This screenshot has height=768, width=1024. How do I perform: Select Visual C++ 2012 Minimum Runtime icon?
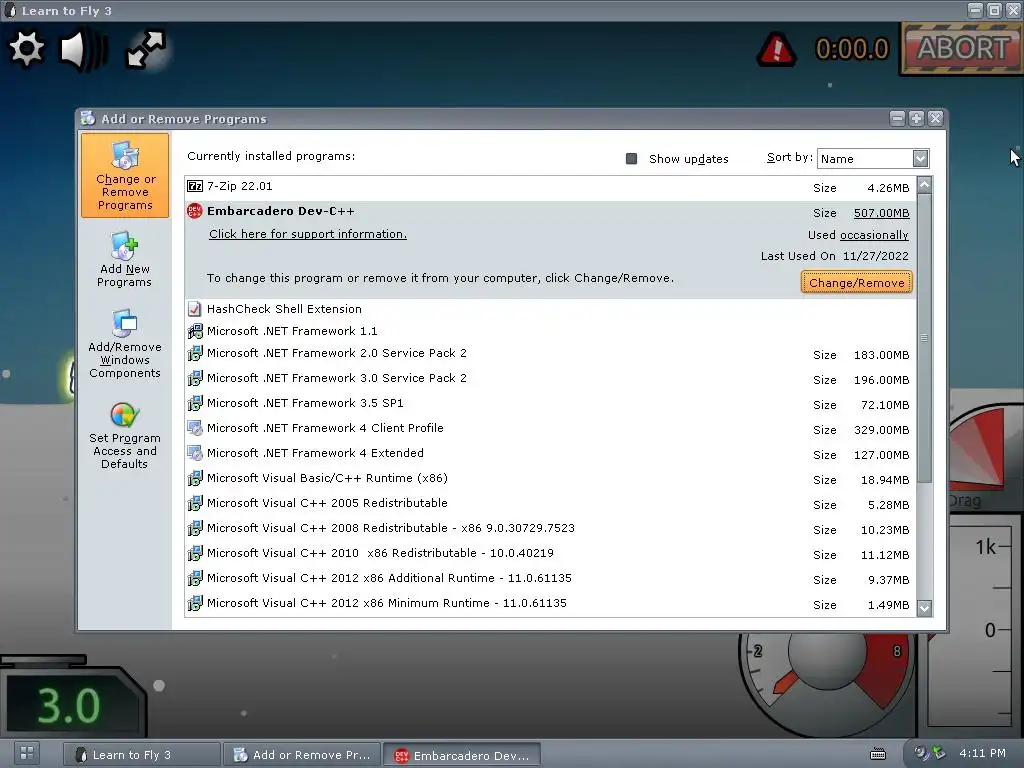point(195,603)
